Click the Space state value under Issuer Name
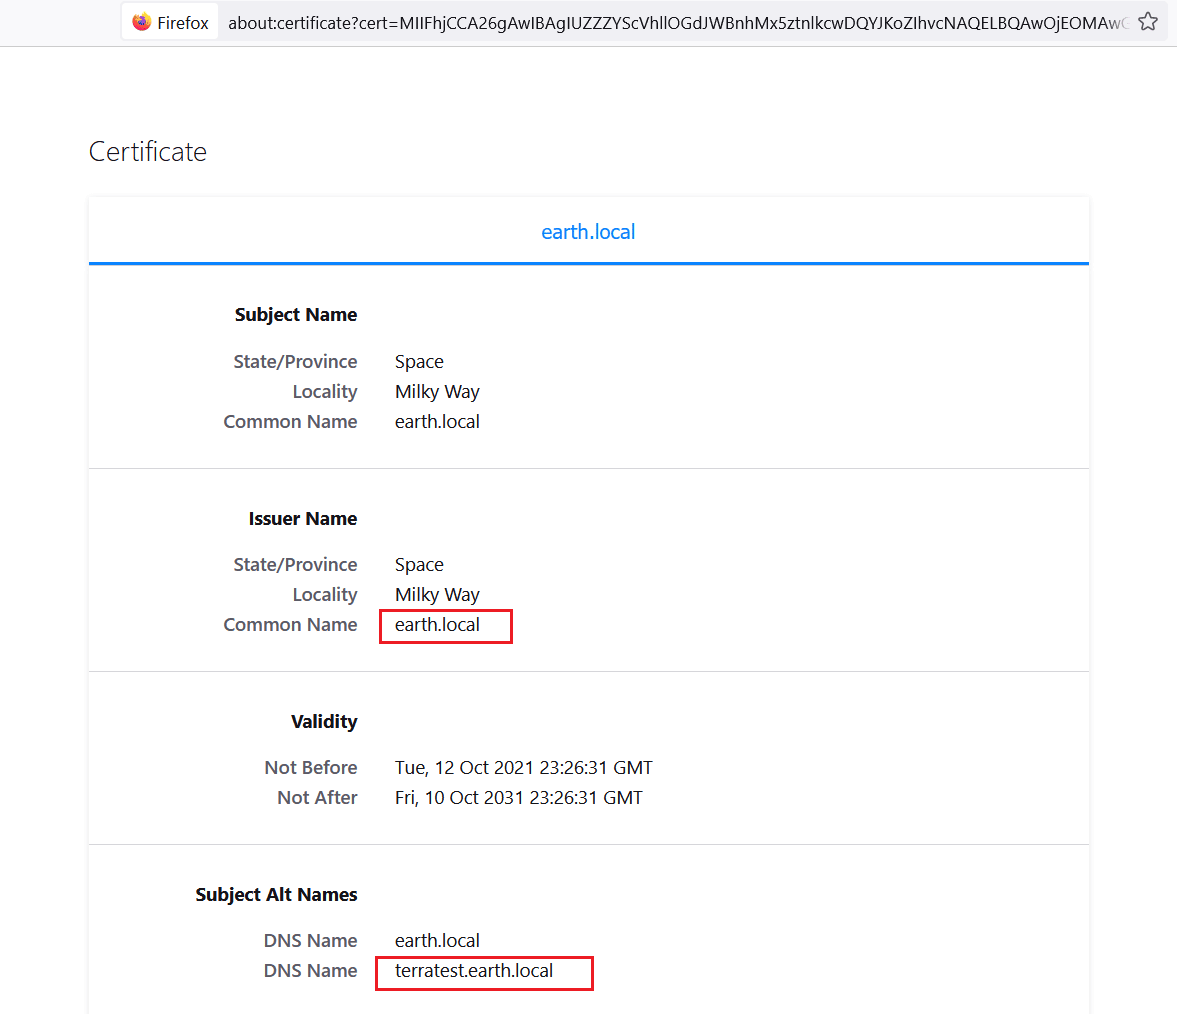 pyautogui.click(x=419, y=565)
